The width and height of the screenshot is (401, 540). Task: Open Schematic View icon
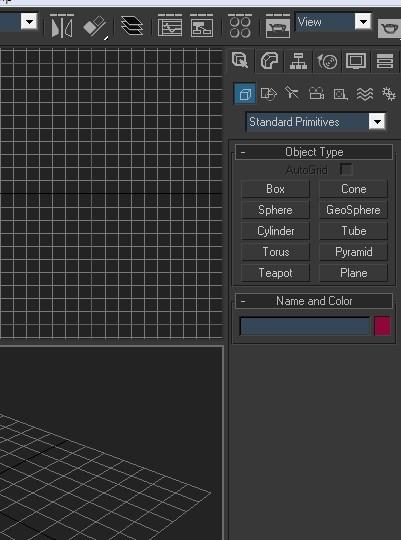[202, 26]
